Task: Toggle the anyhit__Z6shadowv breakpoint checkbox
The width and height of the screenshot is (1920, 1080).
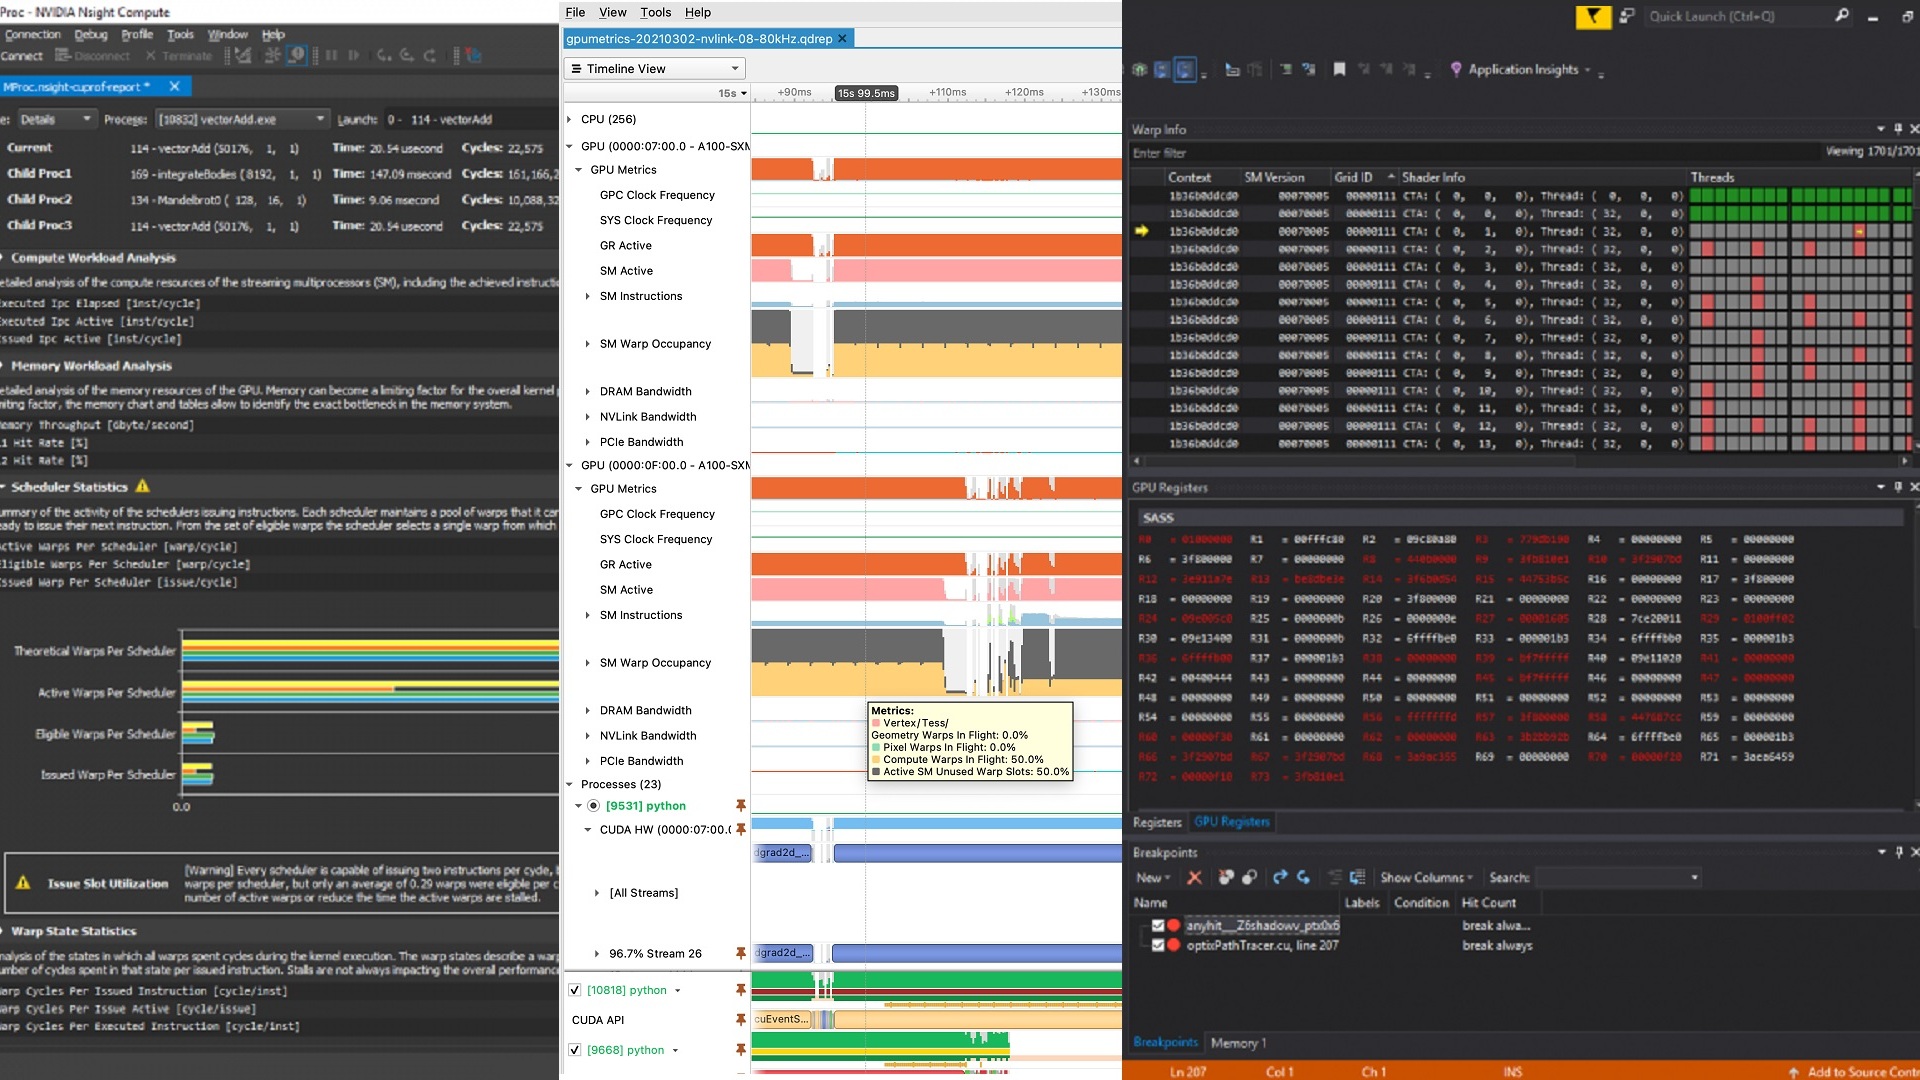Action: (x=1158, y=926)
